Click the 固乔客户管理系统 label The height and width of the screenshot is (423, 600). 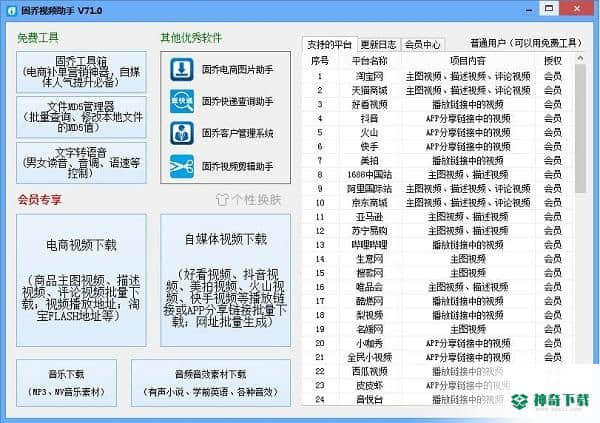pyautogui.click(x=238, y=133)
